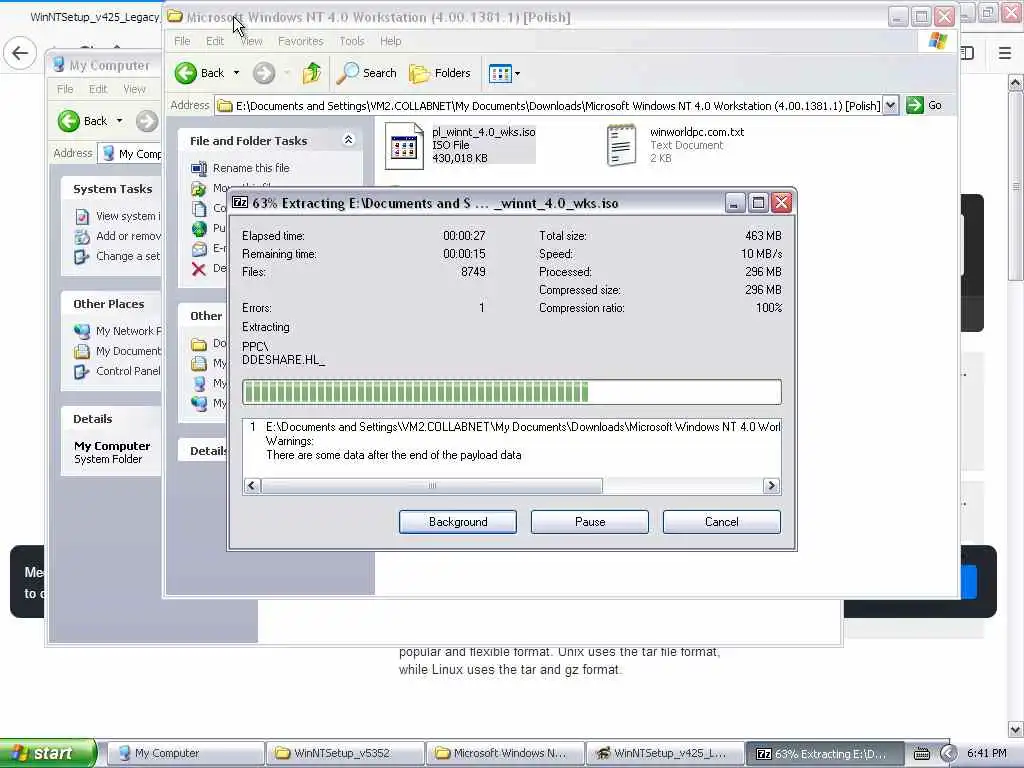Open the Back button history dropdown in NT window

(x=236, y=73)
